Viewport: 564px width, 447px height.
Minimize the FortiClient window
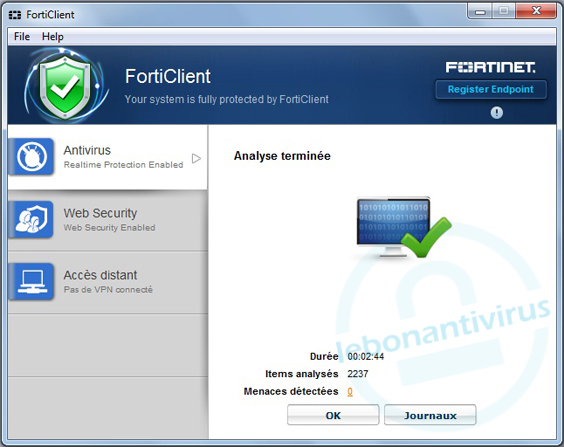(x=480, y=12)
